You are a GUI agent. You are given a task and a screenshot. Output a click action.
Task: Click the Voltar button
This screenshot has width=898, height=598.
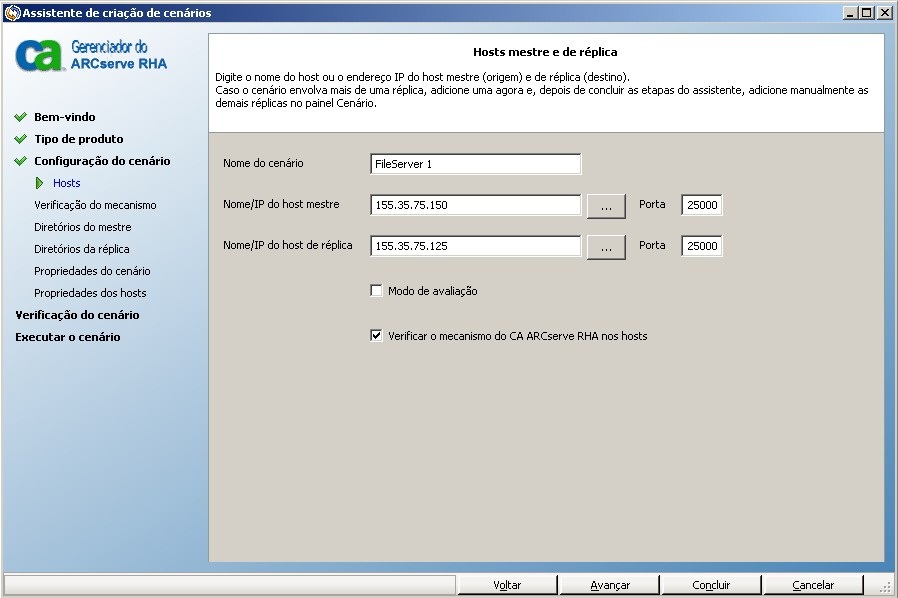pyautogui.click(x=507, y=585)
